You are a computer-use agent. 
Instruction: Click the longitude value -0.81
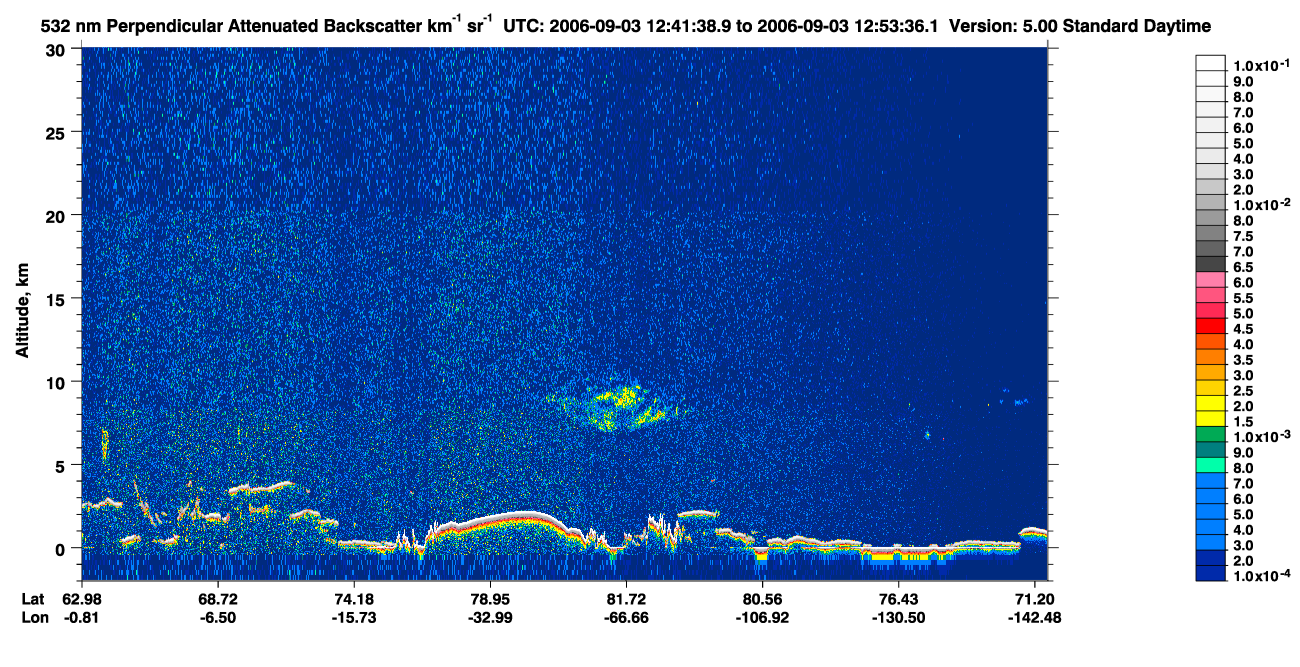click(81, 617)
